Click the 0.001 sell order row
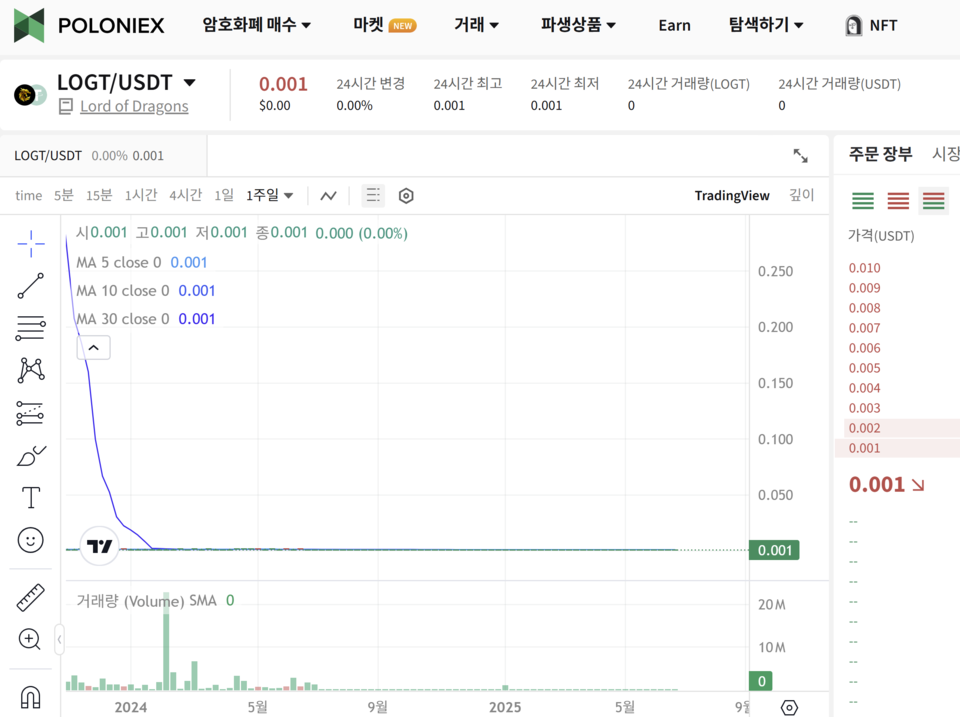 click(898, 448)
